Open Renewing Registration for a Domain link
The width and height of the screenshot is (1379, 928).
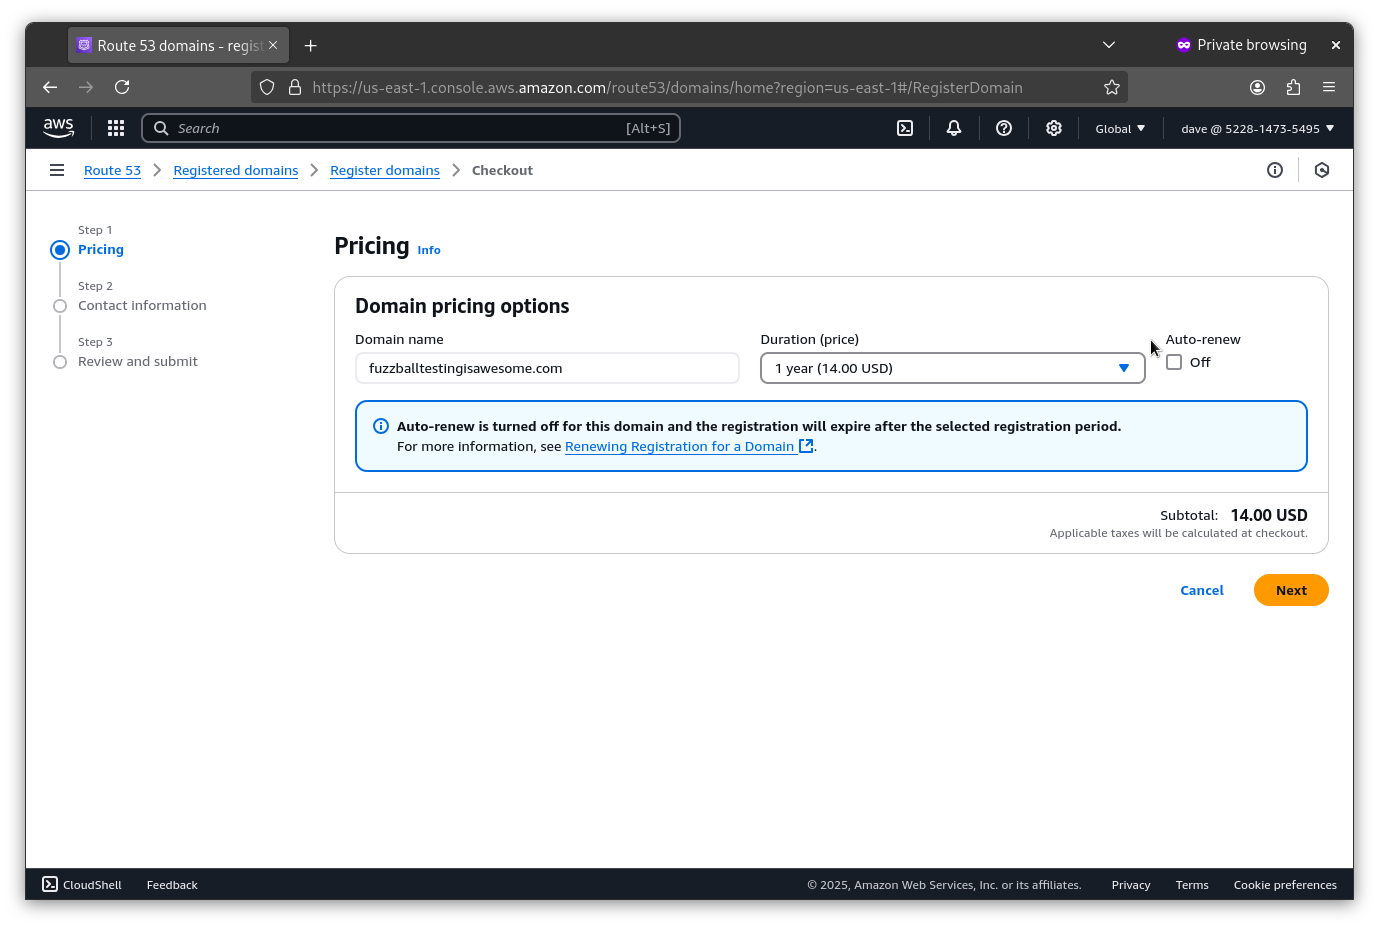(680, 446)
